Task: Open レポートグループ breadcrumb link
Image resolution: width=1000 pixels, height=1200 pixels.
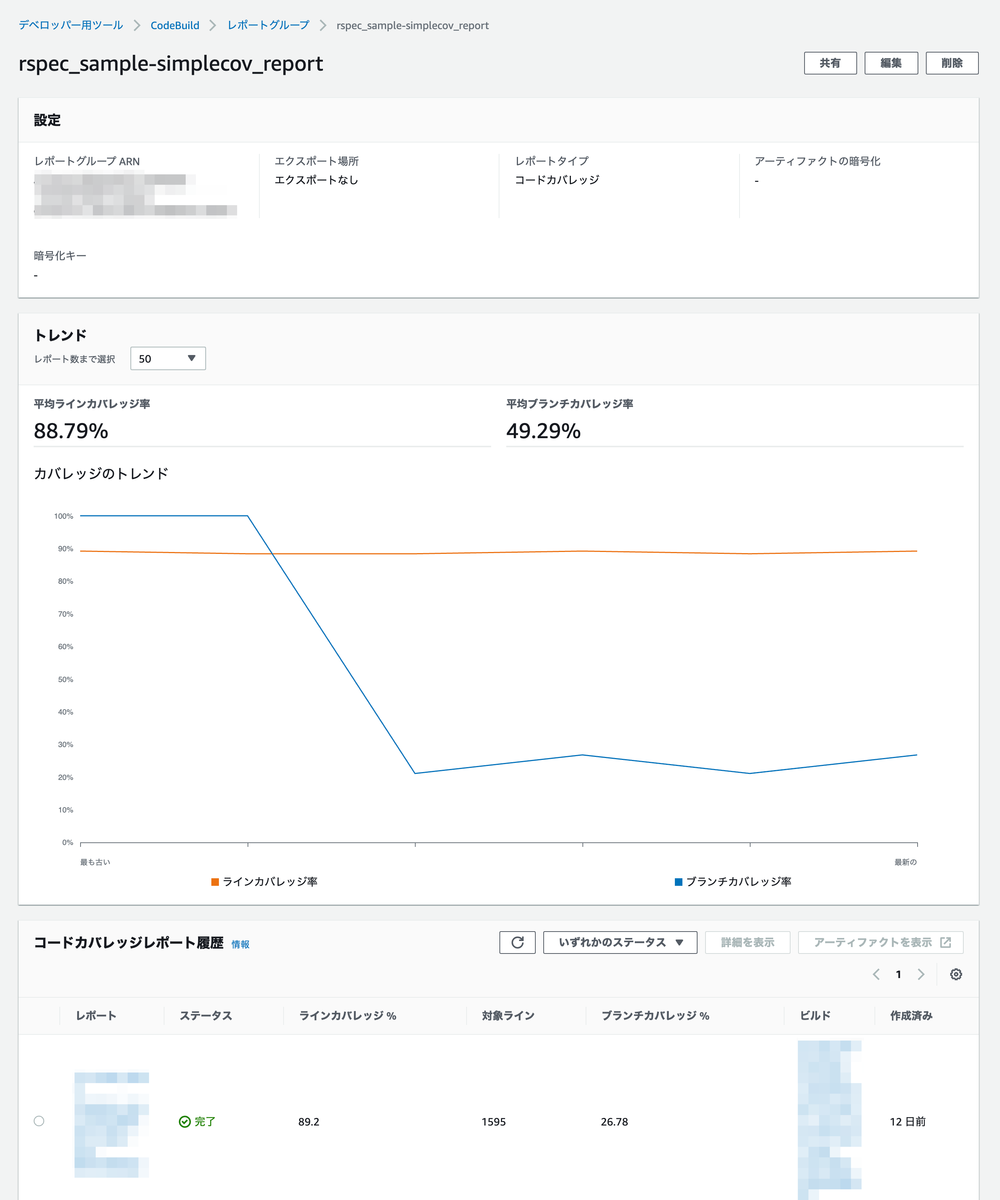Action: (x=268, y=24)
